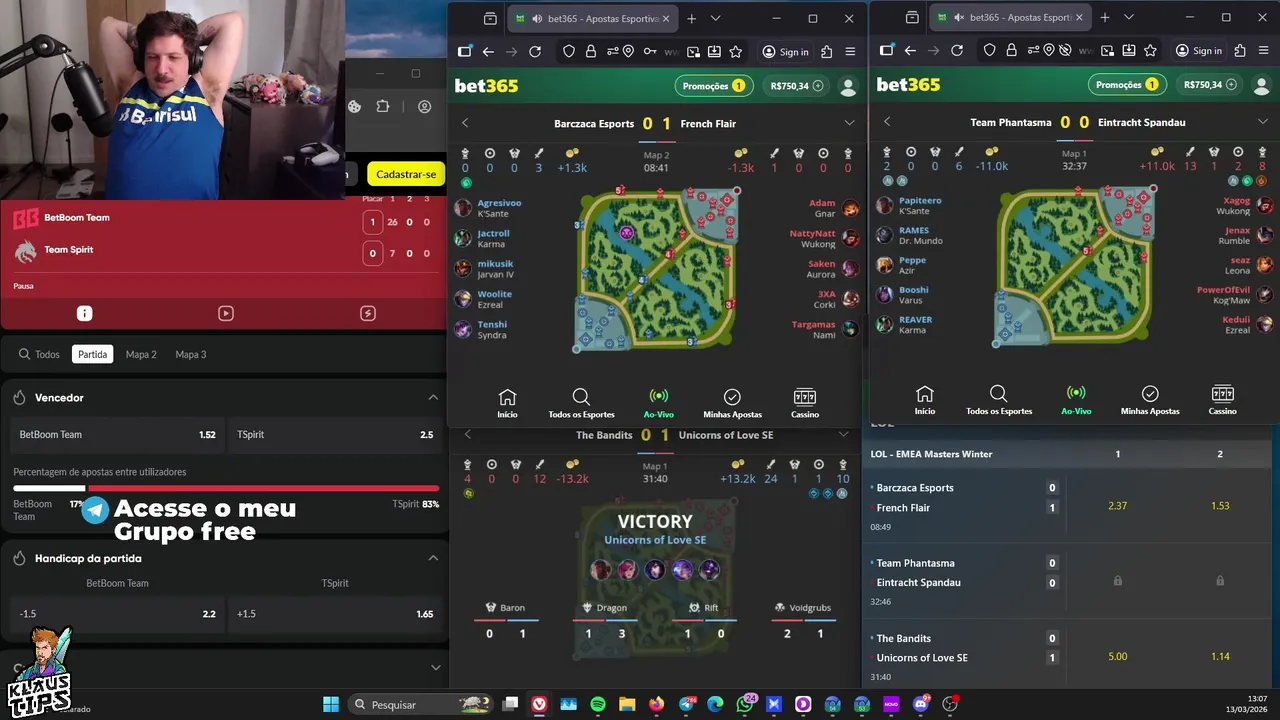The width and height of the screenshot is (1280, 720).
Task: Go back arrow beside The Bandits scoreboard
Action: click(467, 435)
